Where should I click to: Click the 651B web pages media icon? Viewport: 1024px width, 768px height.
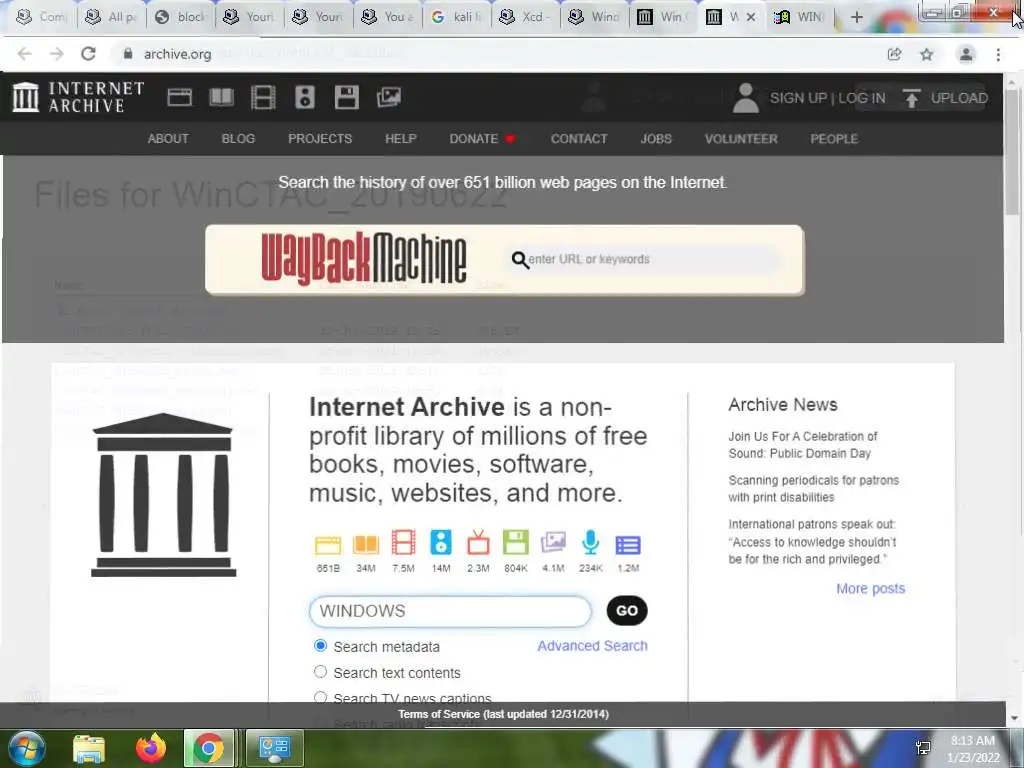pyautogui.click(x=328, y=544)
